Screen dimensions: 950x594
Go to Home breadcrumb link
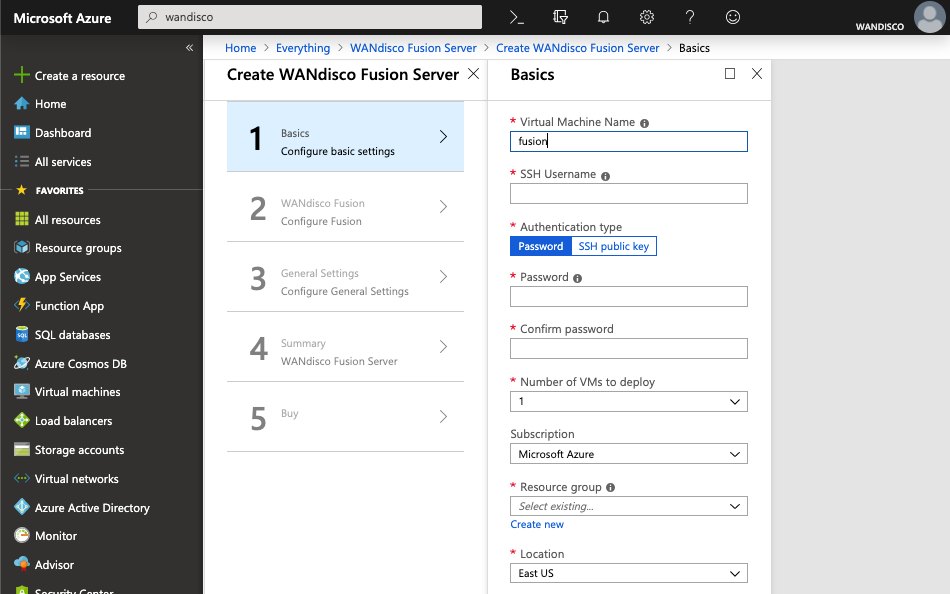241,48
